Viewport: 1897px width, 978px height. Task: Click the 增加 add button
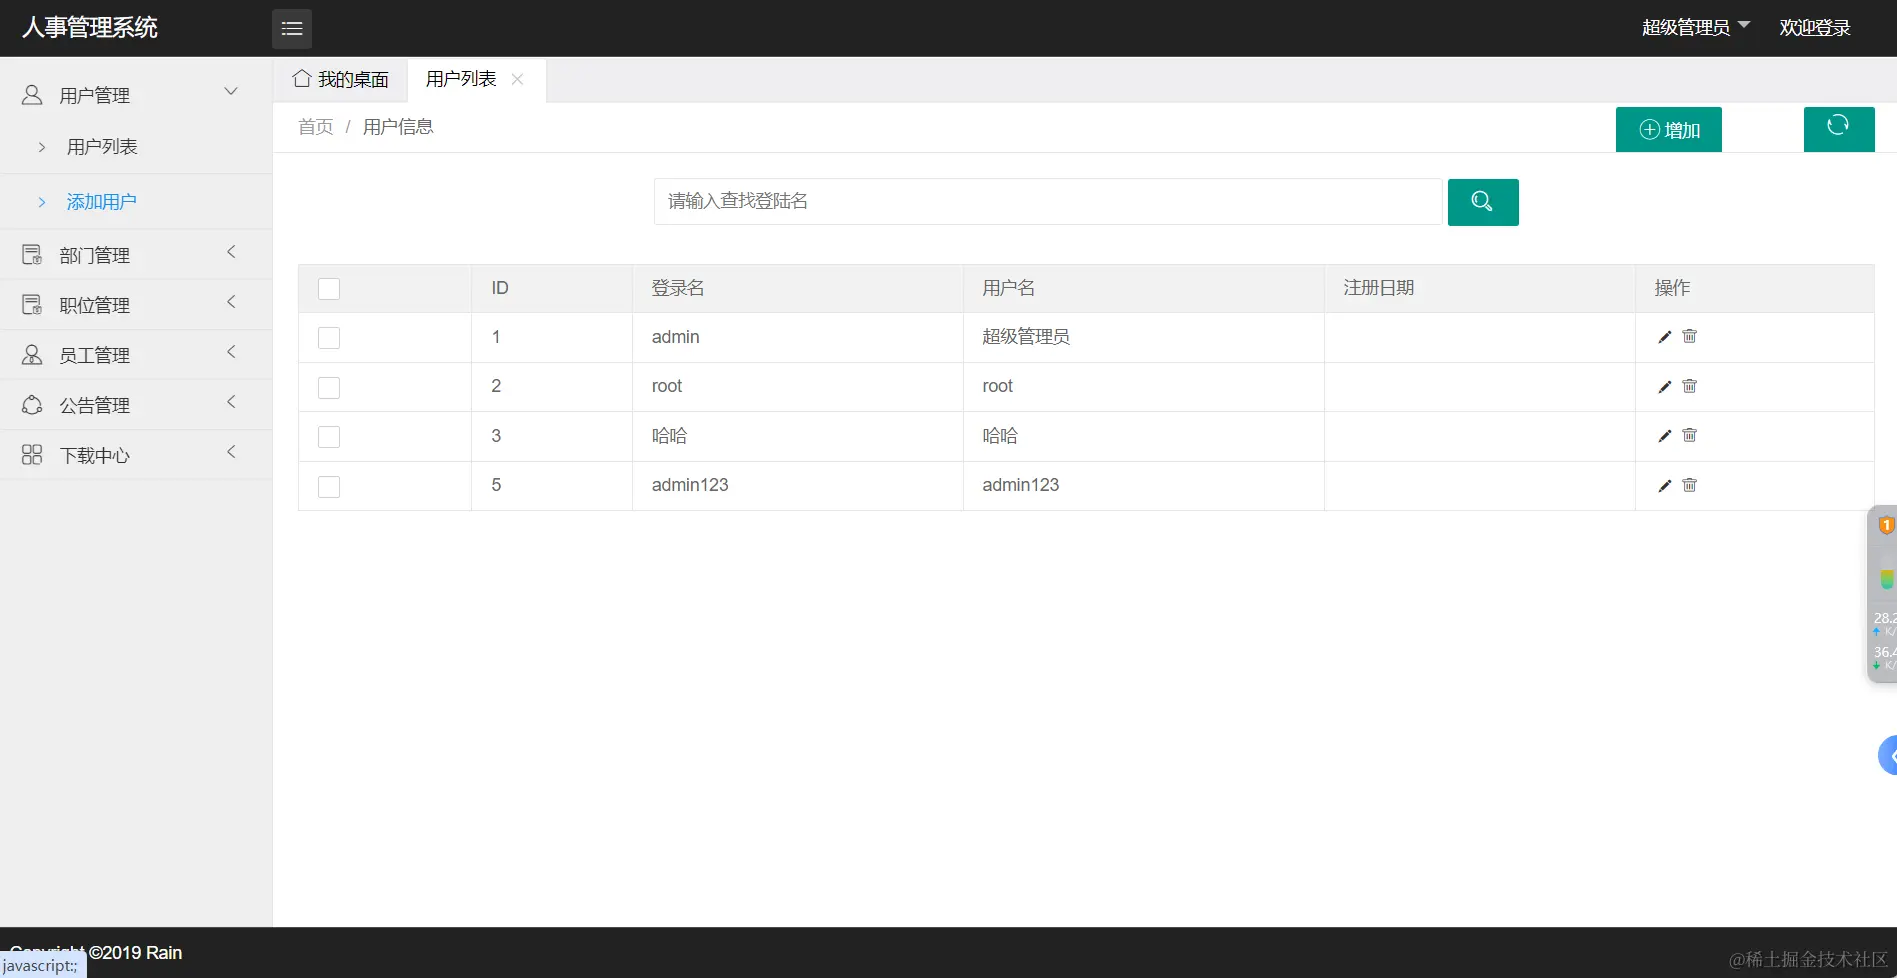tap(1669, 130)
